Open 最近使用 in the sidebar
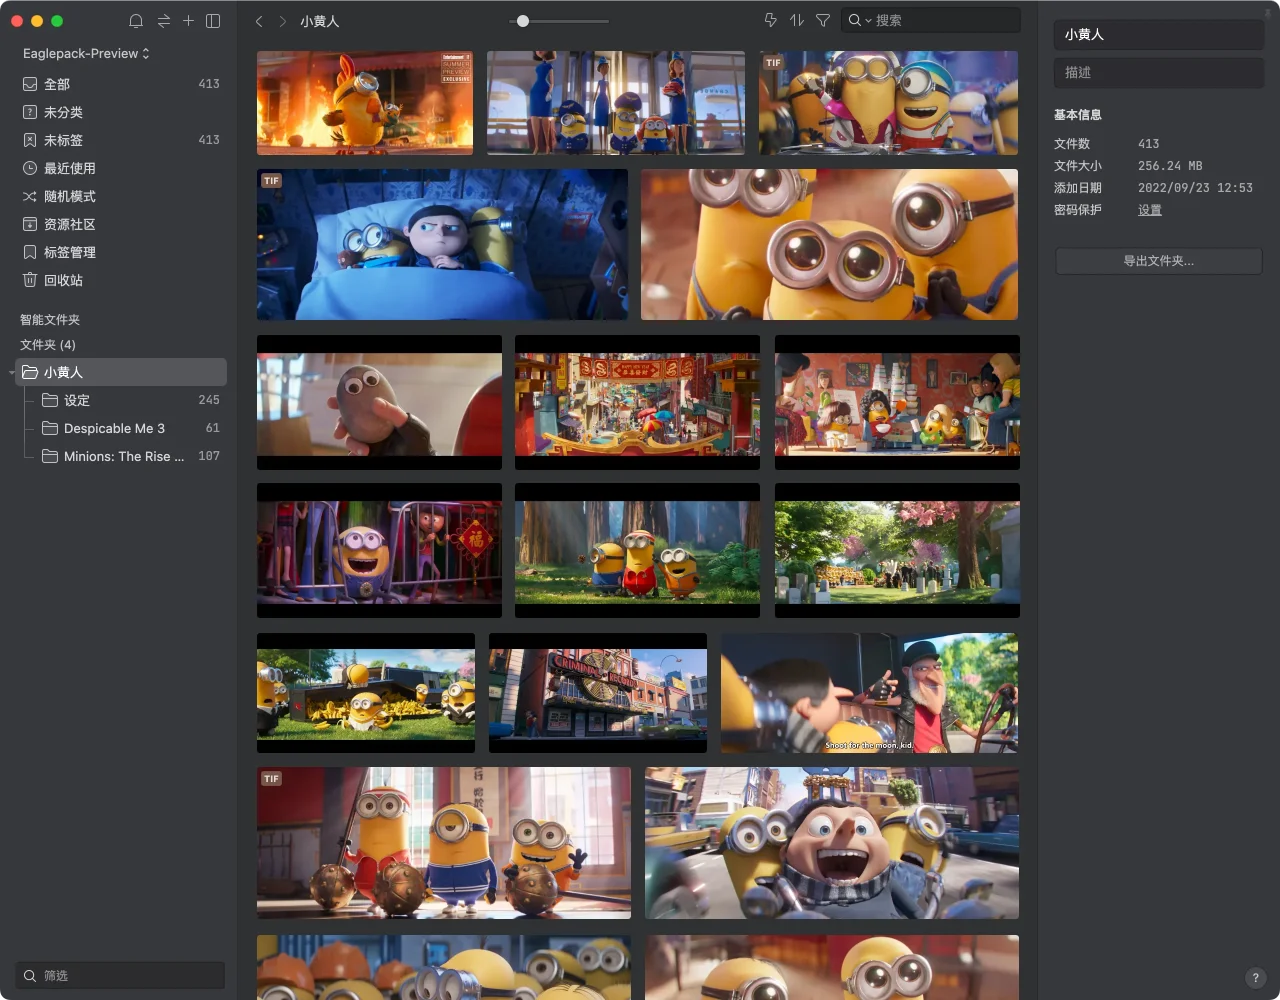Viewport: 1280px width, 1000px height. click(x=122, y=168)
